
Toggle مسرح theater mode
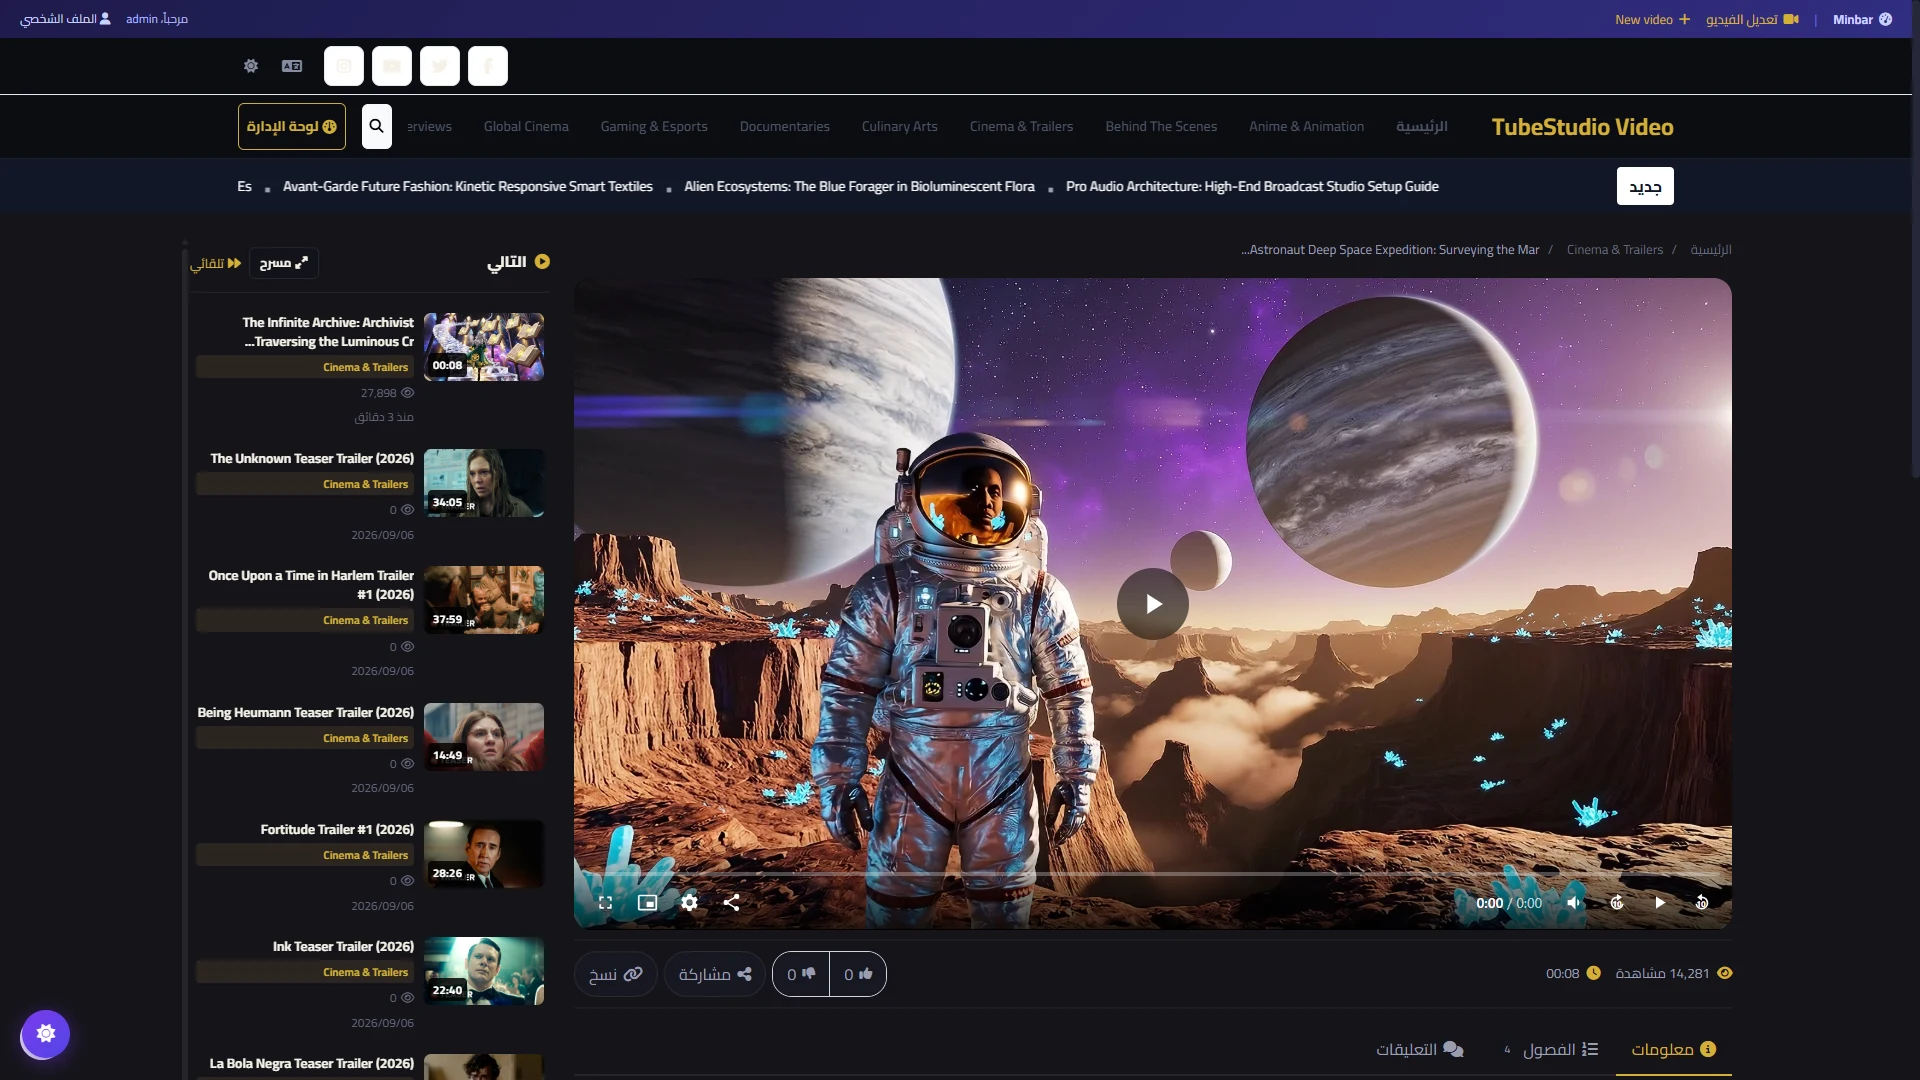point(284,263)
